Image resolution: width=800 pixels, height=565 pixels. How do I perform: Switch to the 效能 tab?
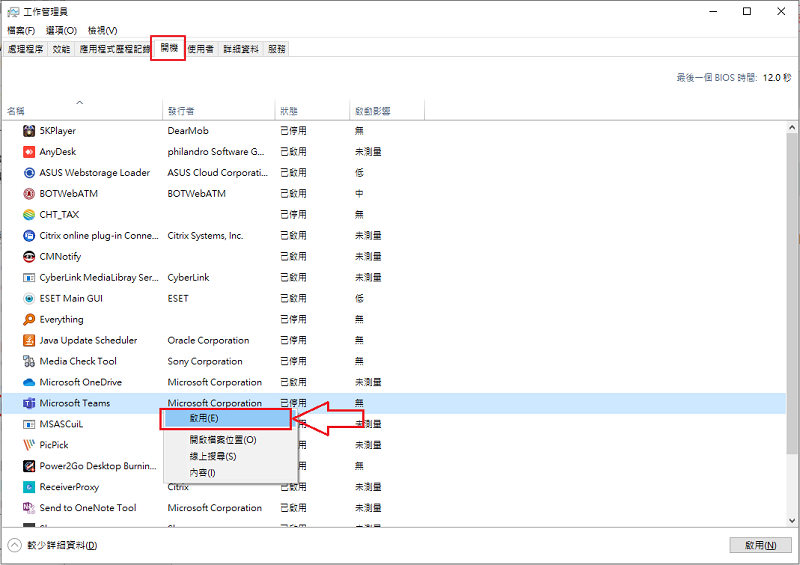(61, 49)
